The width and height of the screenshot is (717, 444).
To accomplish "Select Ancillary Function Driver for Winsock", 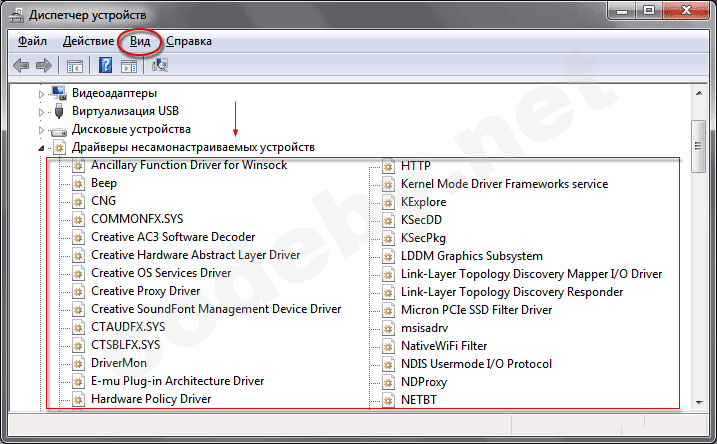I will coord(189,165).
